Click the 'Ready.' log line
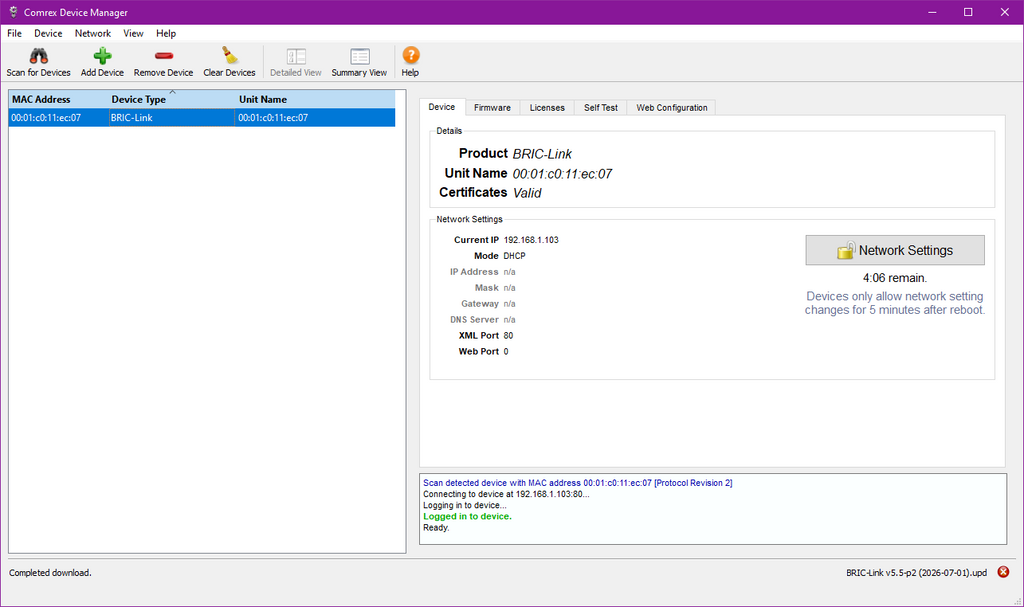The image size is (1024, 607). pos(436,527)
